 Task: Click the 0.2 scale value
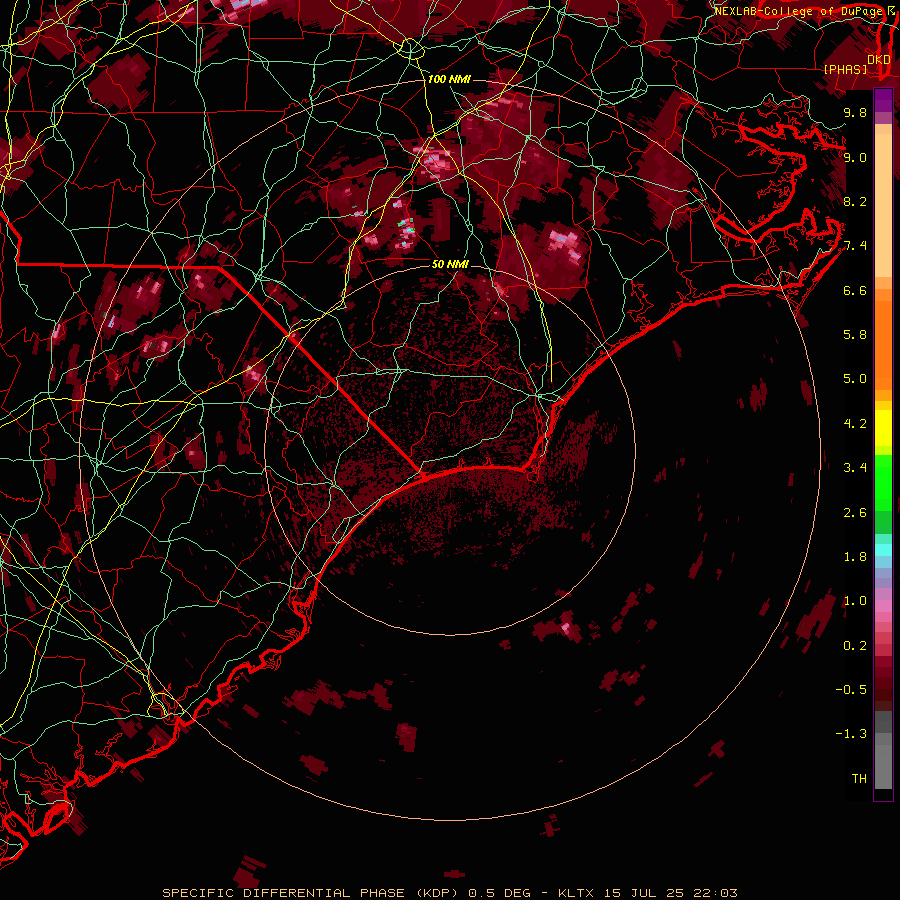click(x=855, y=646)
